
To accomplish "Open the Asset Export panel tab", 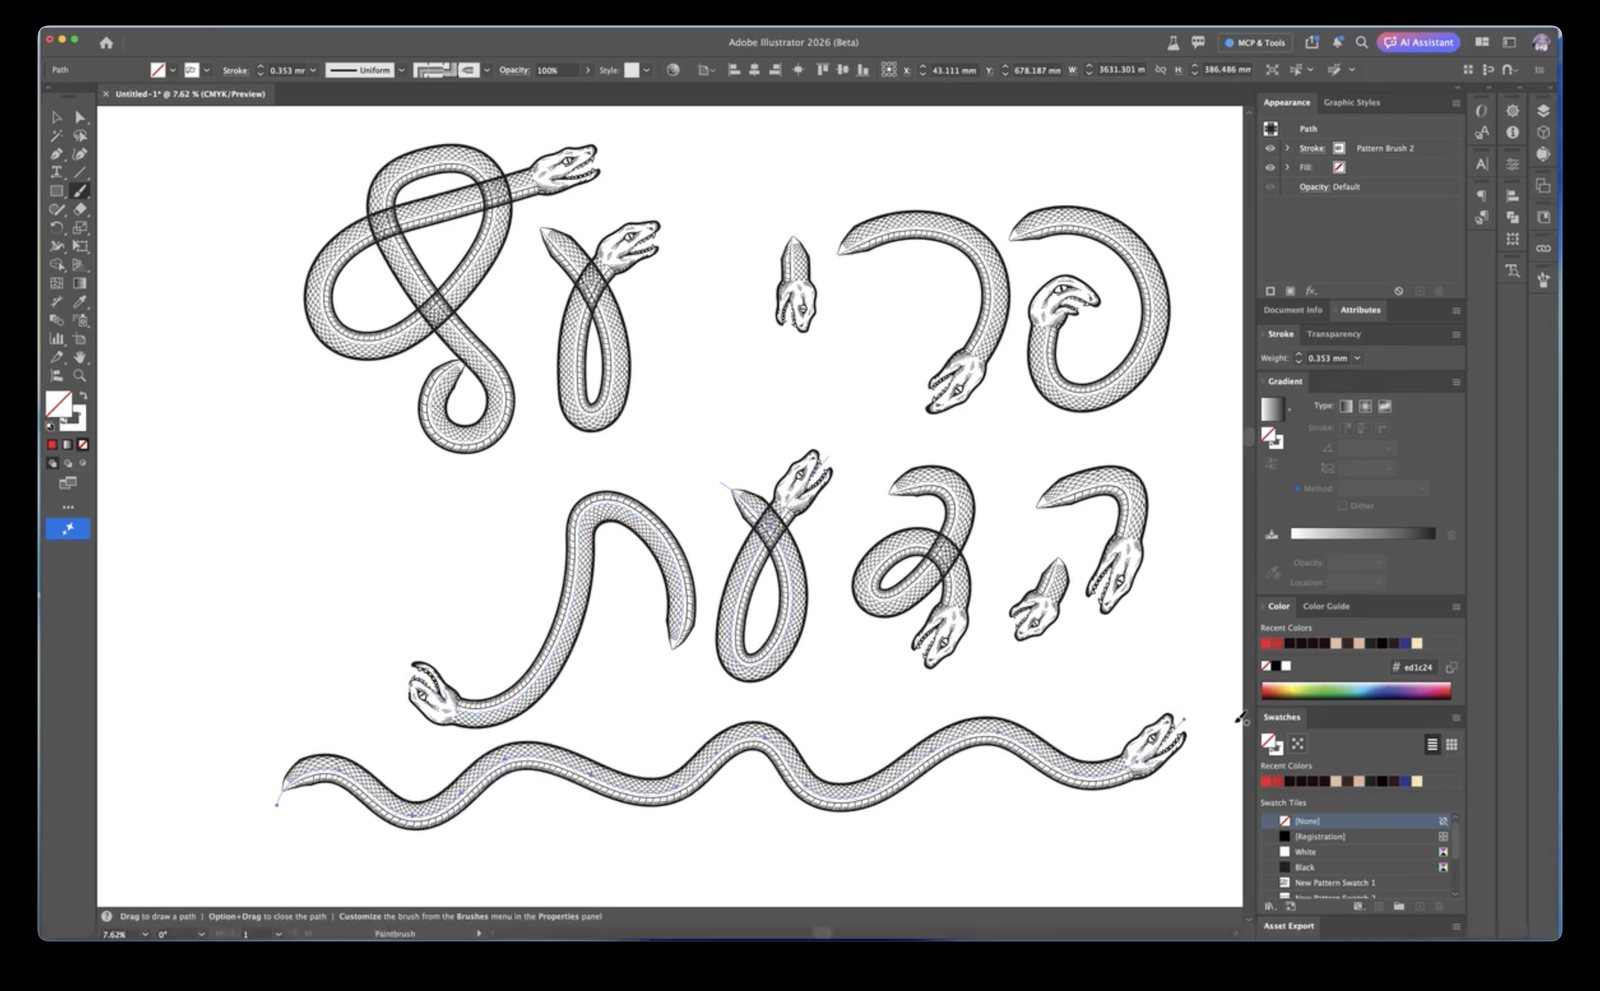I will 1288,926.
